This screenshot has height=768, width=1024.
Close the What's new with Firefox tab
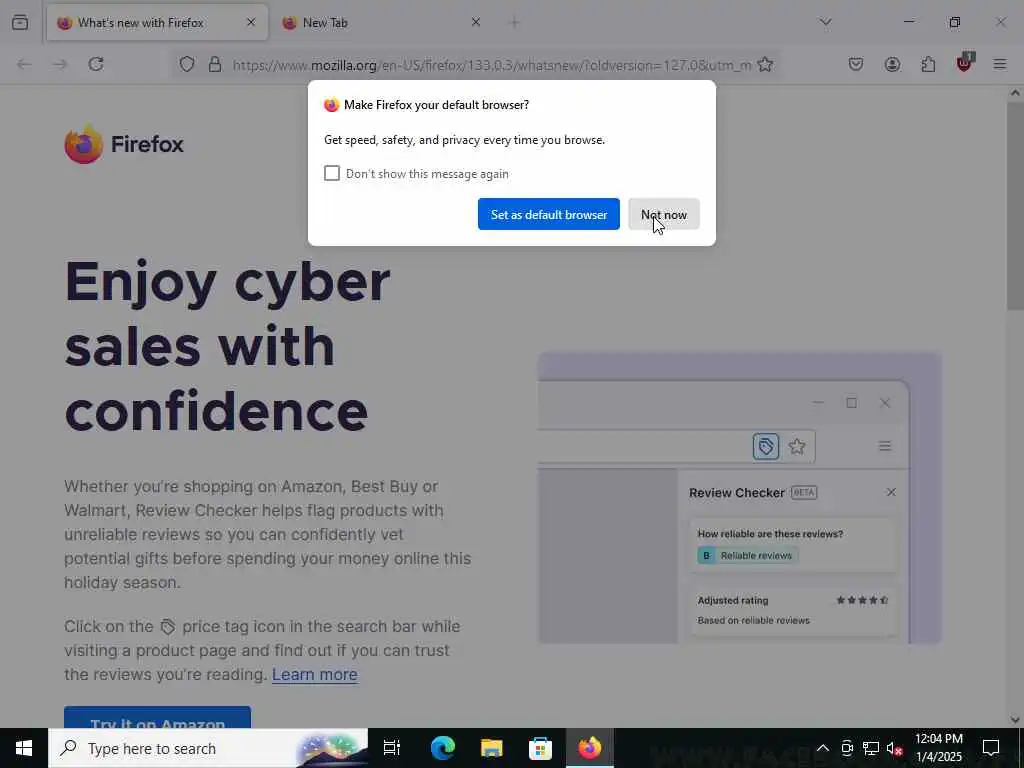click(x=251, y=22)
